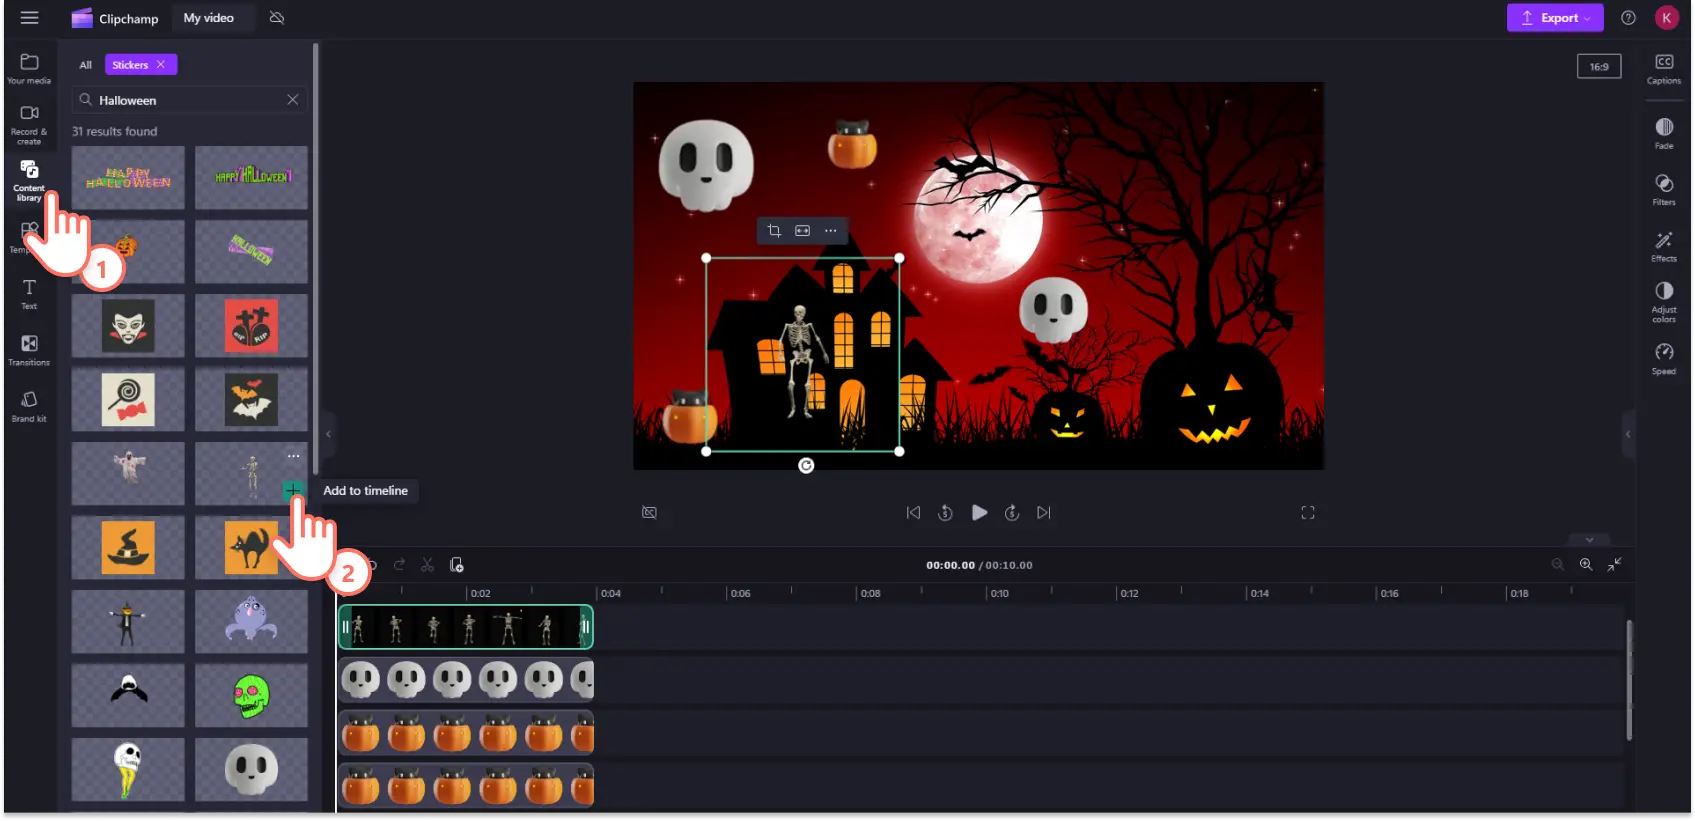Screen dimensions: 1695x821
Task: Open the Content library tab
Action: [x=29, y=180]
